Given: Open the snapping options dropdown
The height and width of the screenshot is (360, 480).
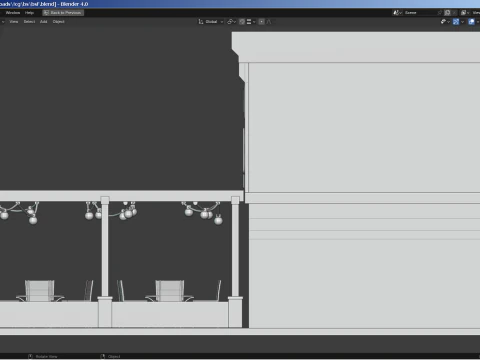Looking at the screenshot, I should point(251,22).
